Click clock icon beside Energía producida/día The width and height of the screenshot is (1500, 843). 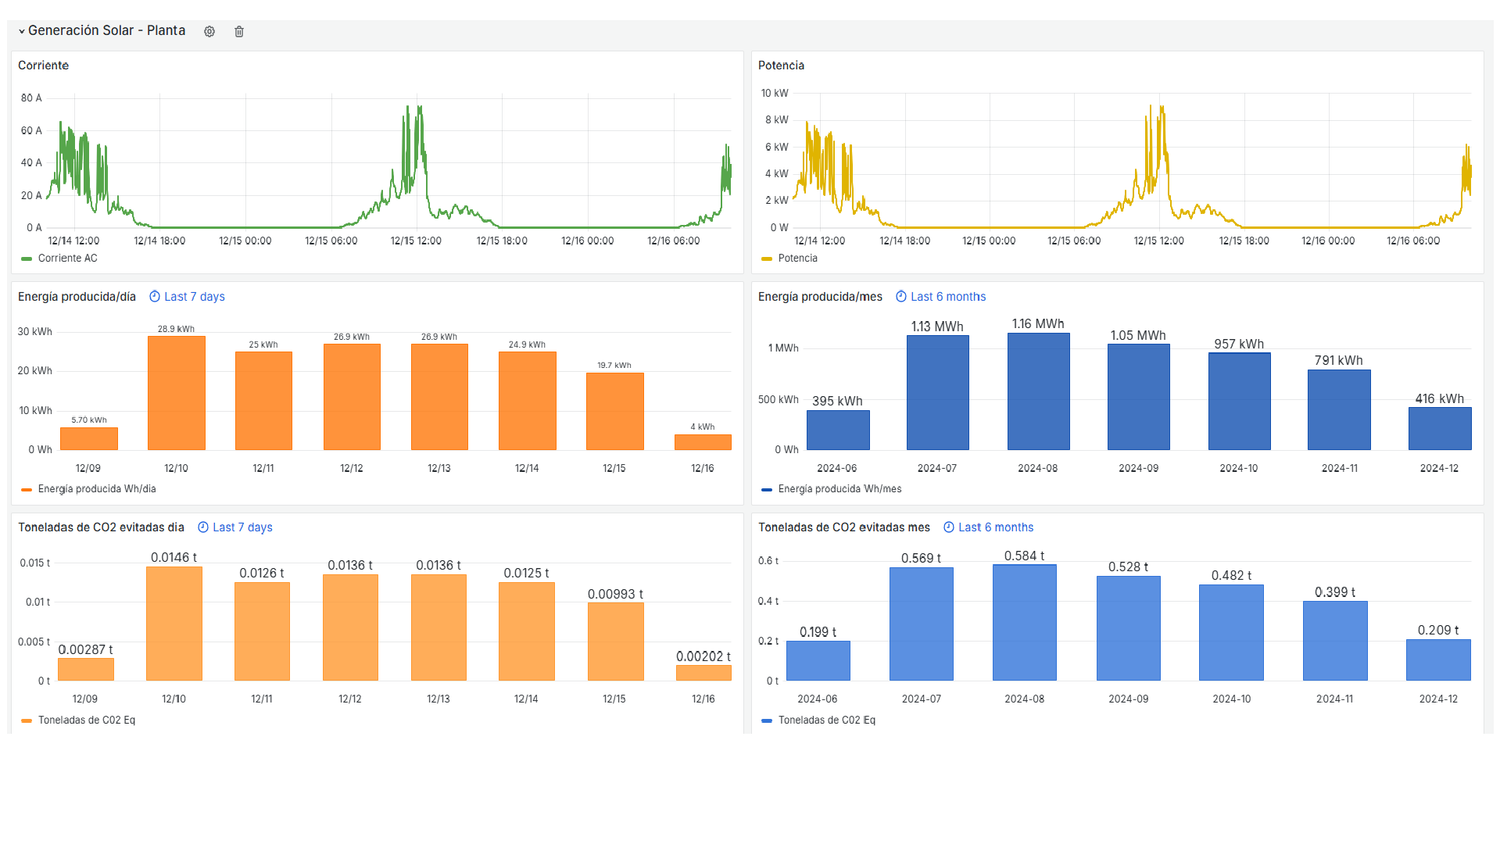click(154, 297)
